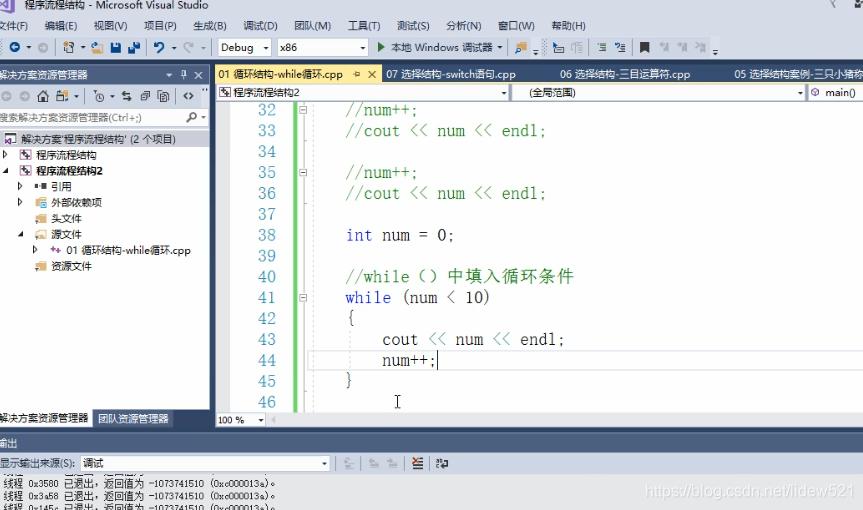The image size is (863, 510).
Task: Collapse the 程序流程结构2 project node
Action: coord(6,171)
